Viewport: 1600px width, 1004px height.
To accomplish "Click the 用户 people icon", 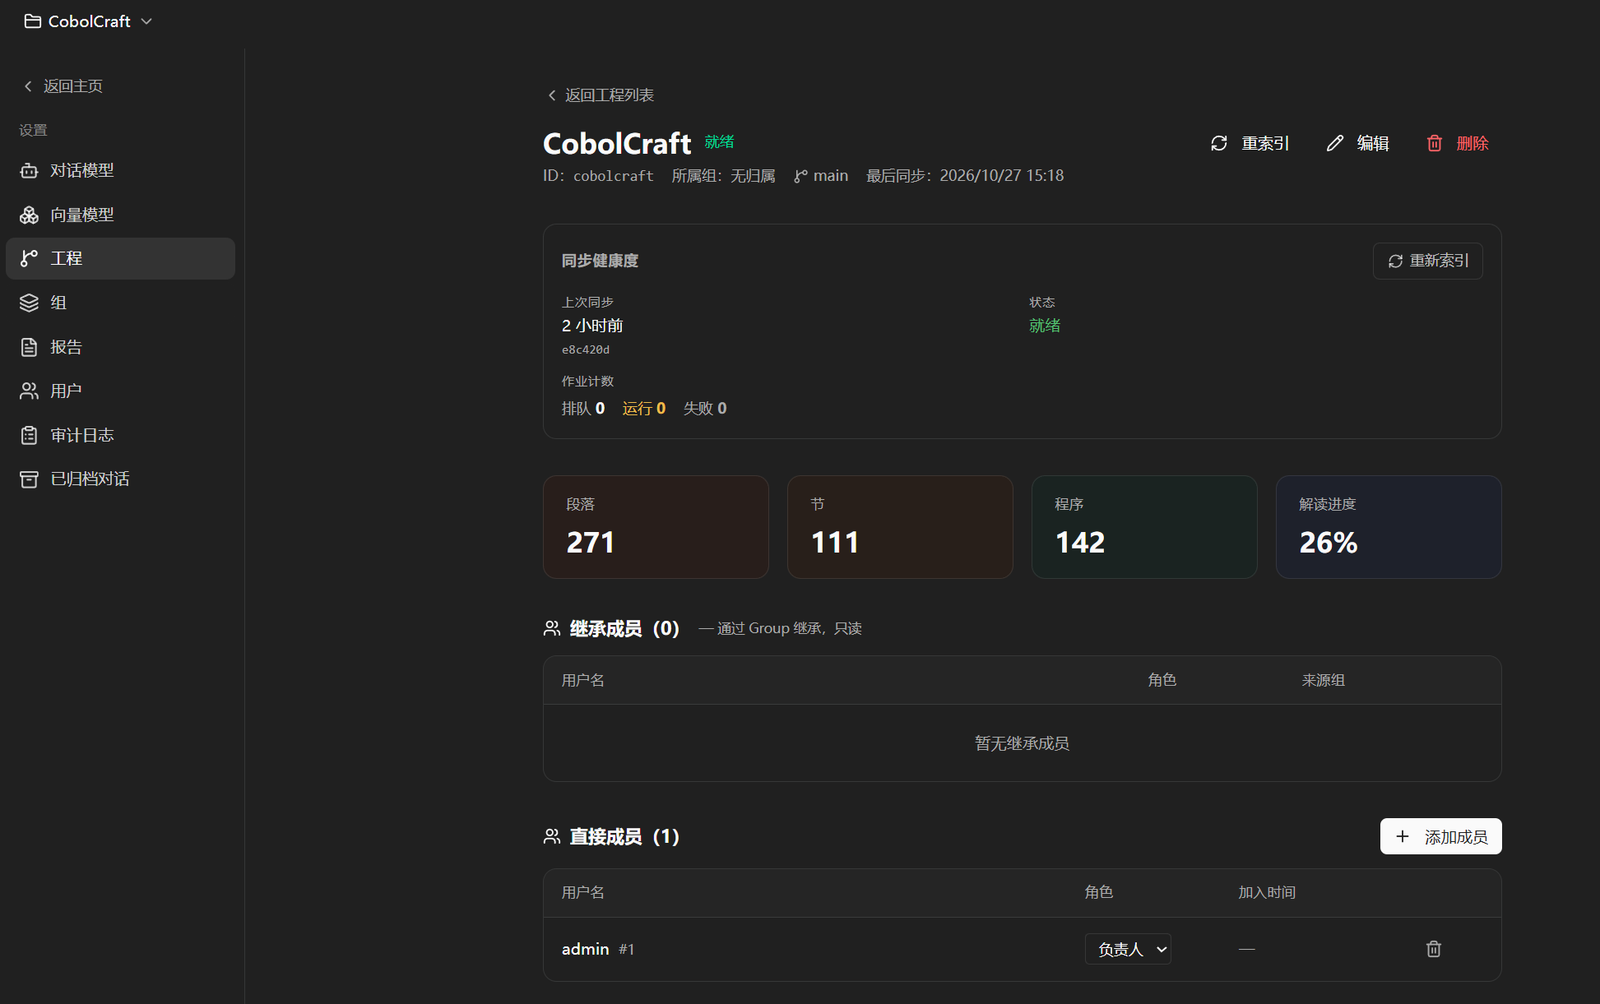I will coord(29,391).
